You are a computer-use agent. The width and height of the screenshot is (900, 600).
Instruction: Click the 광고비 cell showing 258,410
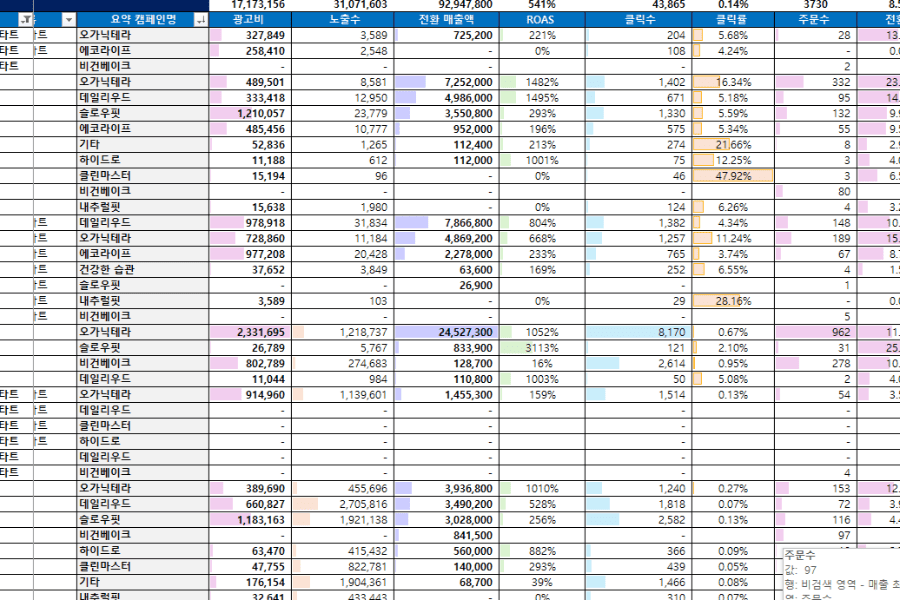point(250,51)
